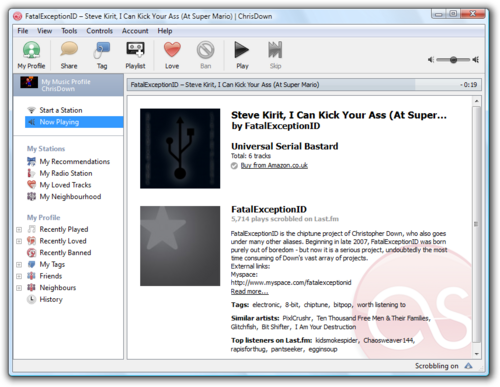
Task: Expand the Recently Played node
Action: [19, 230]
